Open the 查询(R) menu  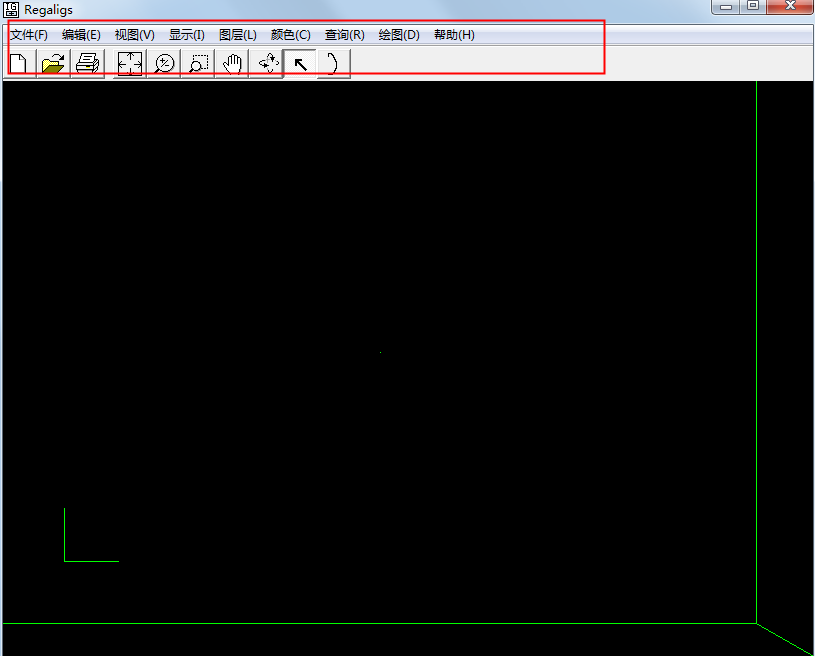click(x=345, y=35)
